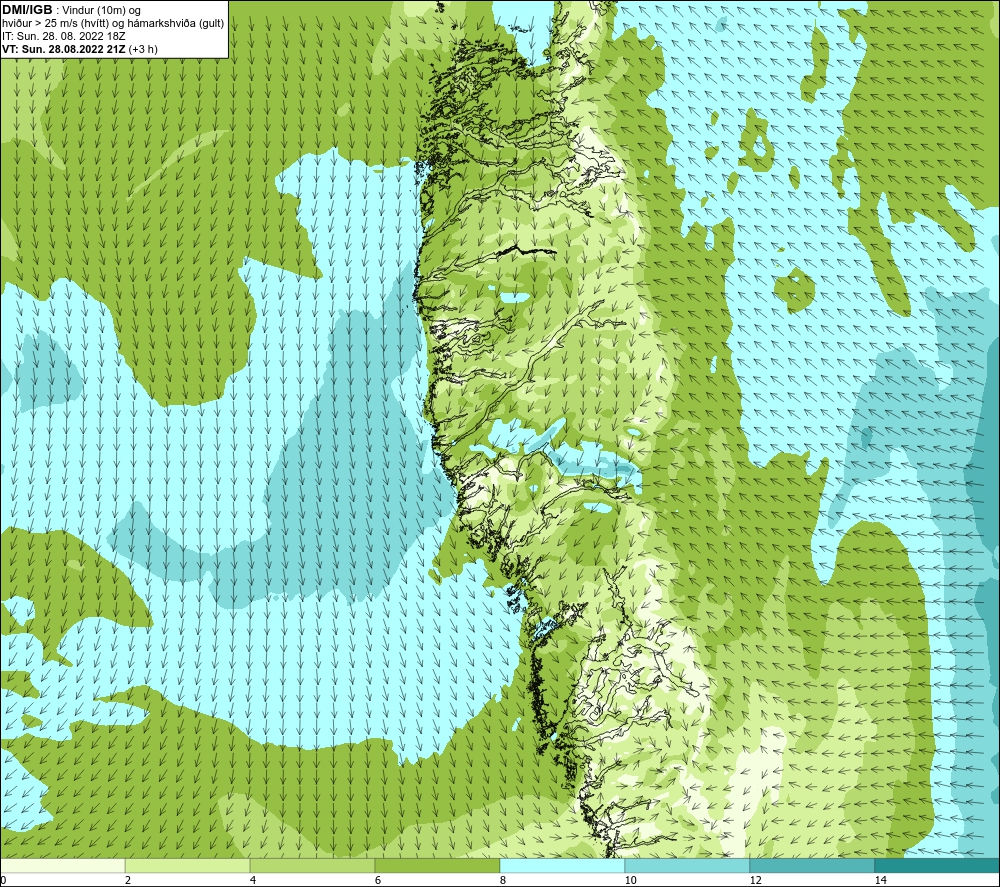Click the scale label '8'
This screenshot has width=1000, height=887.
tap(503, 880)
